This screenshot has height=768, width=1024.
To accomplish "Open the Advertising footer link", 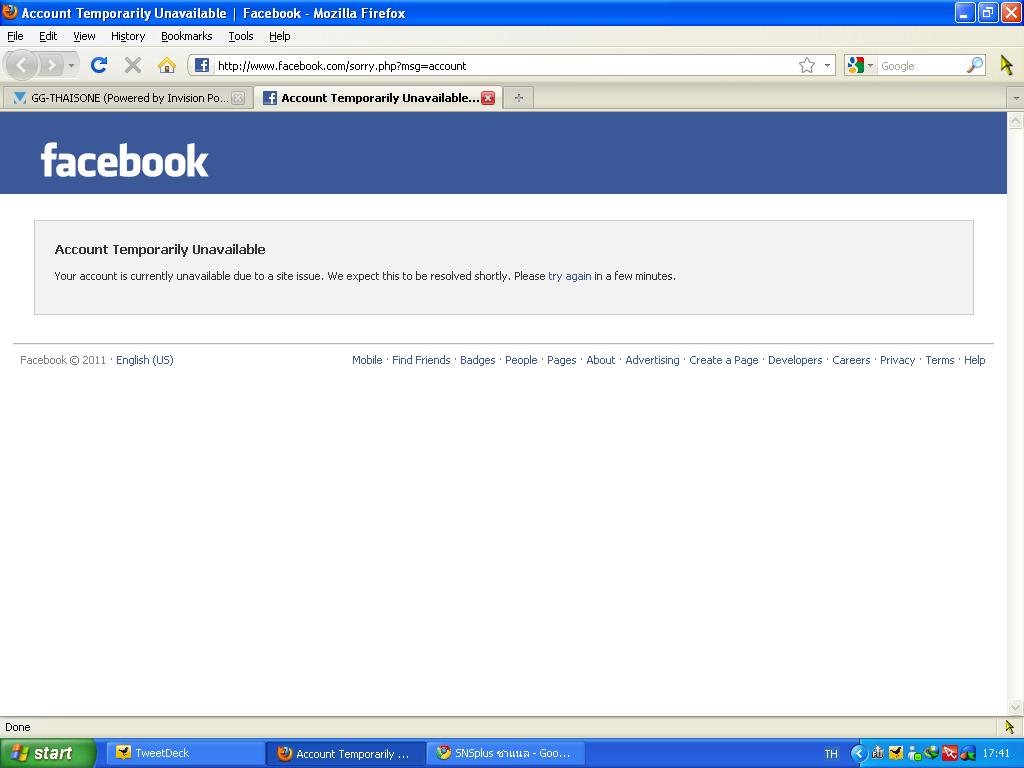I will tap(652, 360).
